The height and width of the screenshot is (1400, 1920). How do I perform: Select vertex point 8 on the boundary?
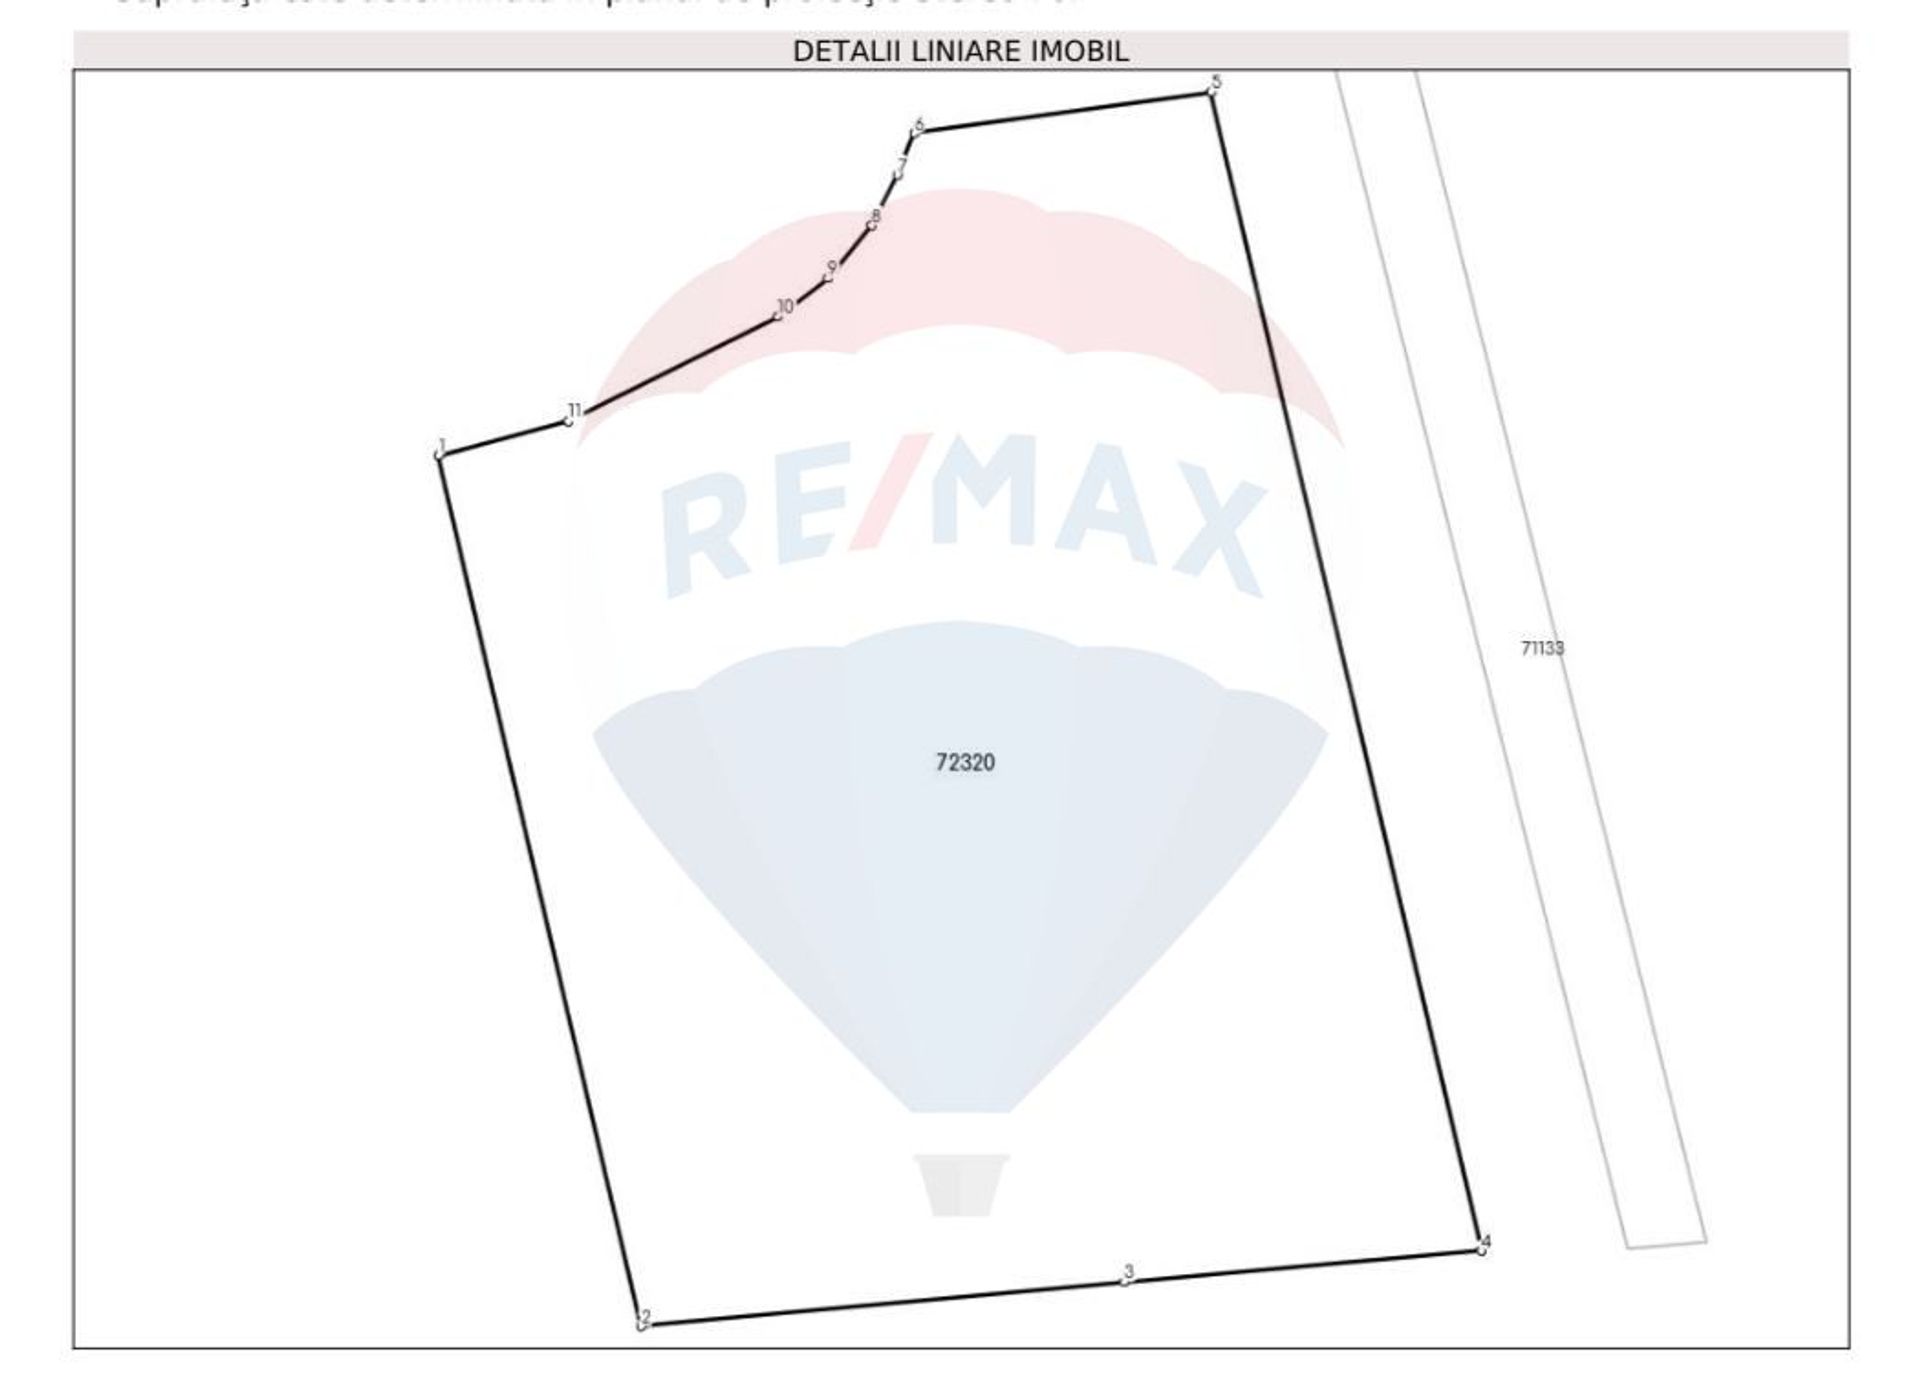872,224
